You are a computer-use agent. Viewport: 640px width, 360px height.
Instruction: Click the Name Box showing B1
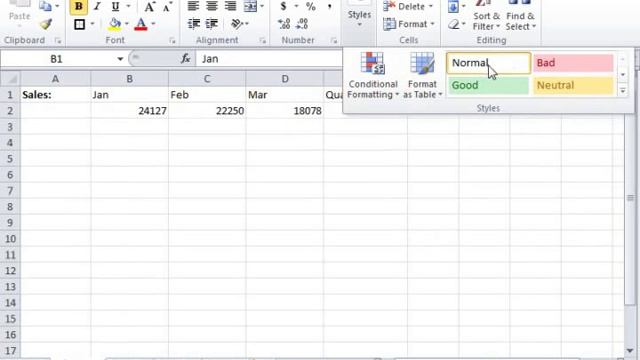pos(56,59)
